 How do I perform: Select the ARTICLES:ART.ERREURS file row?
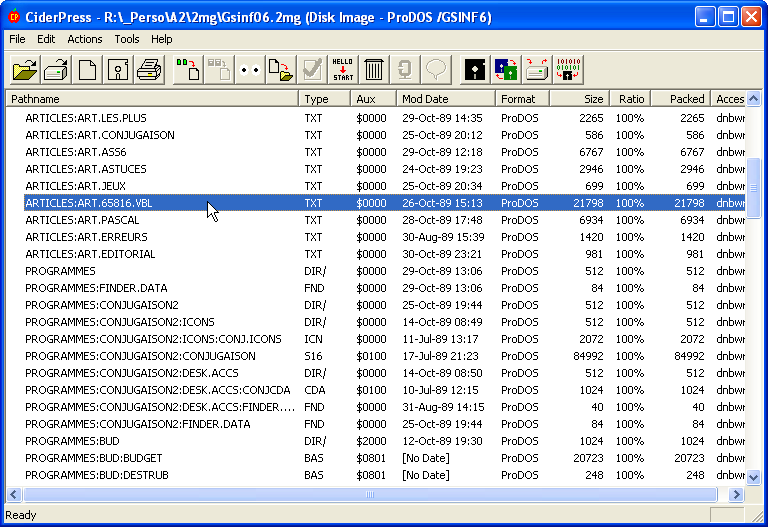click(384, 237)
